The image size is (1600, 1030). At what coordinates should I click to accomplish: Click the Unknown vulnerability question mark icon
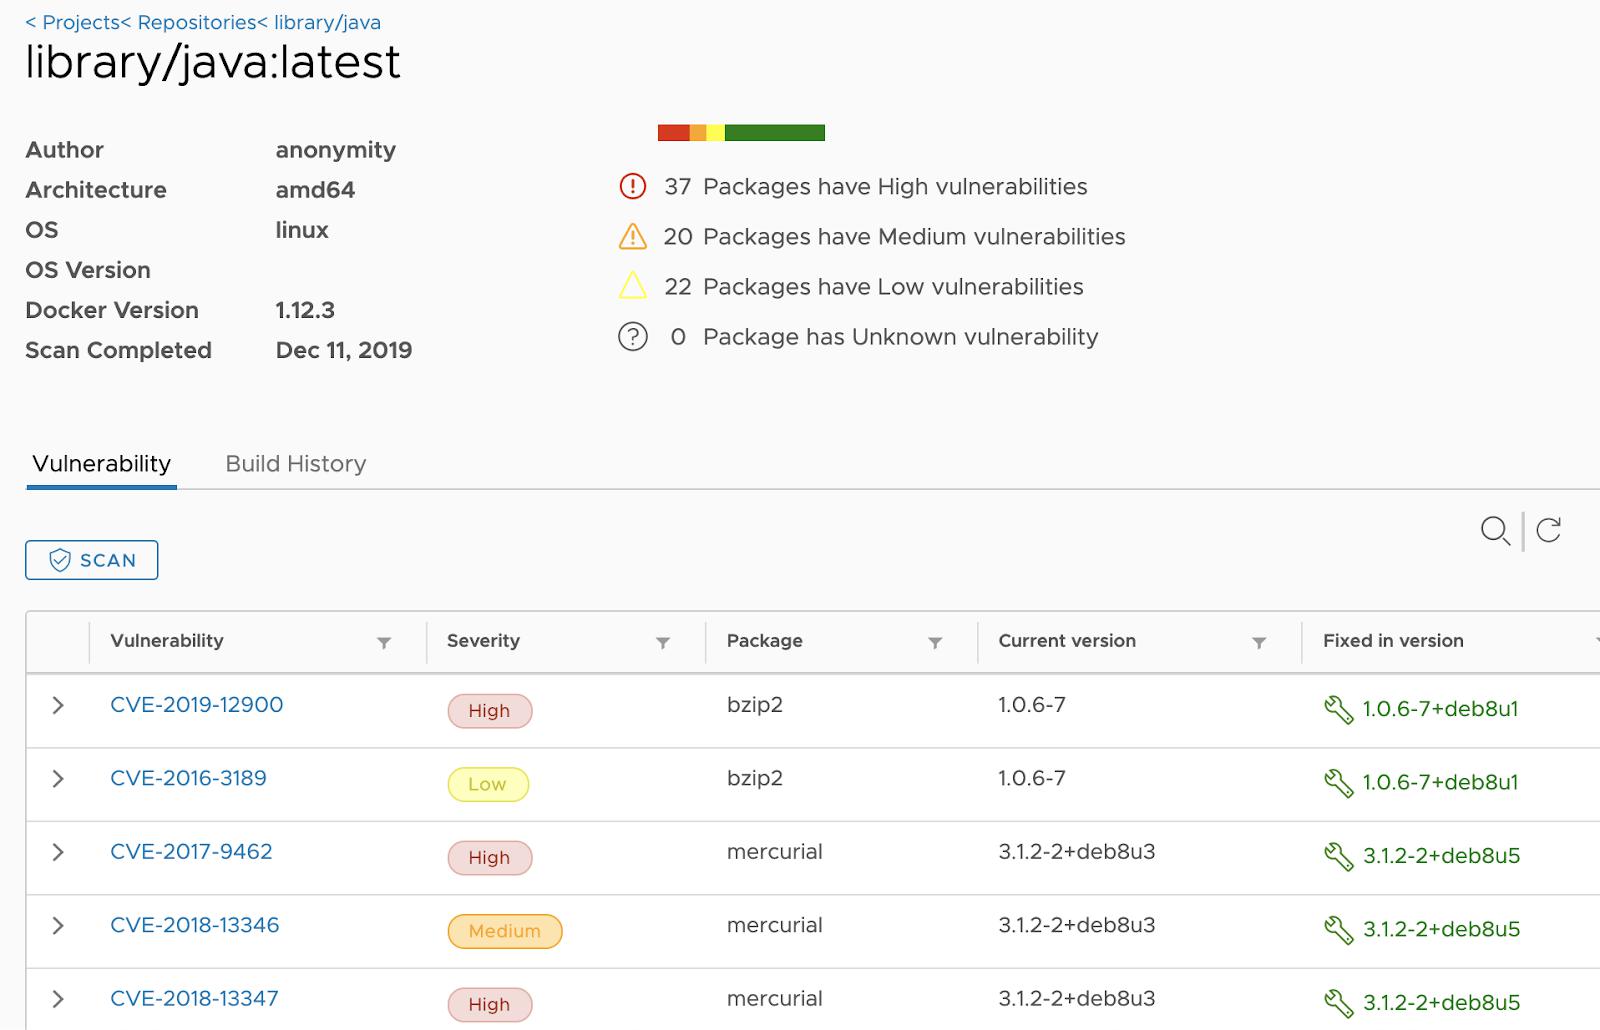pos(633,337)
